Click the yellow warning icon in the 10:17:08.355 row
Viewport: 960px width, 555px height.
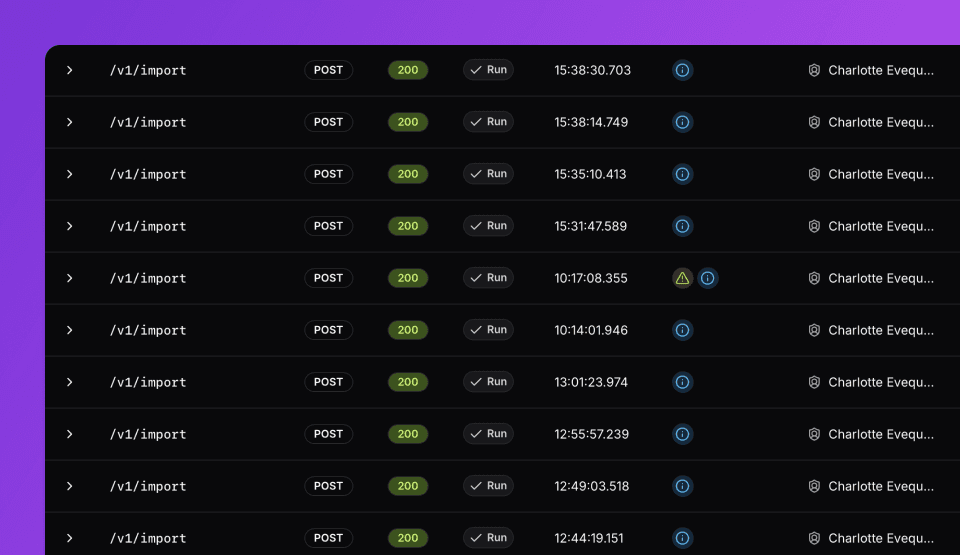tap(682, 278)
